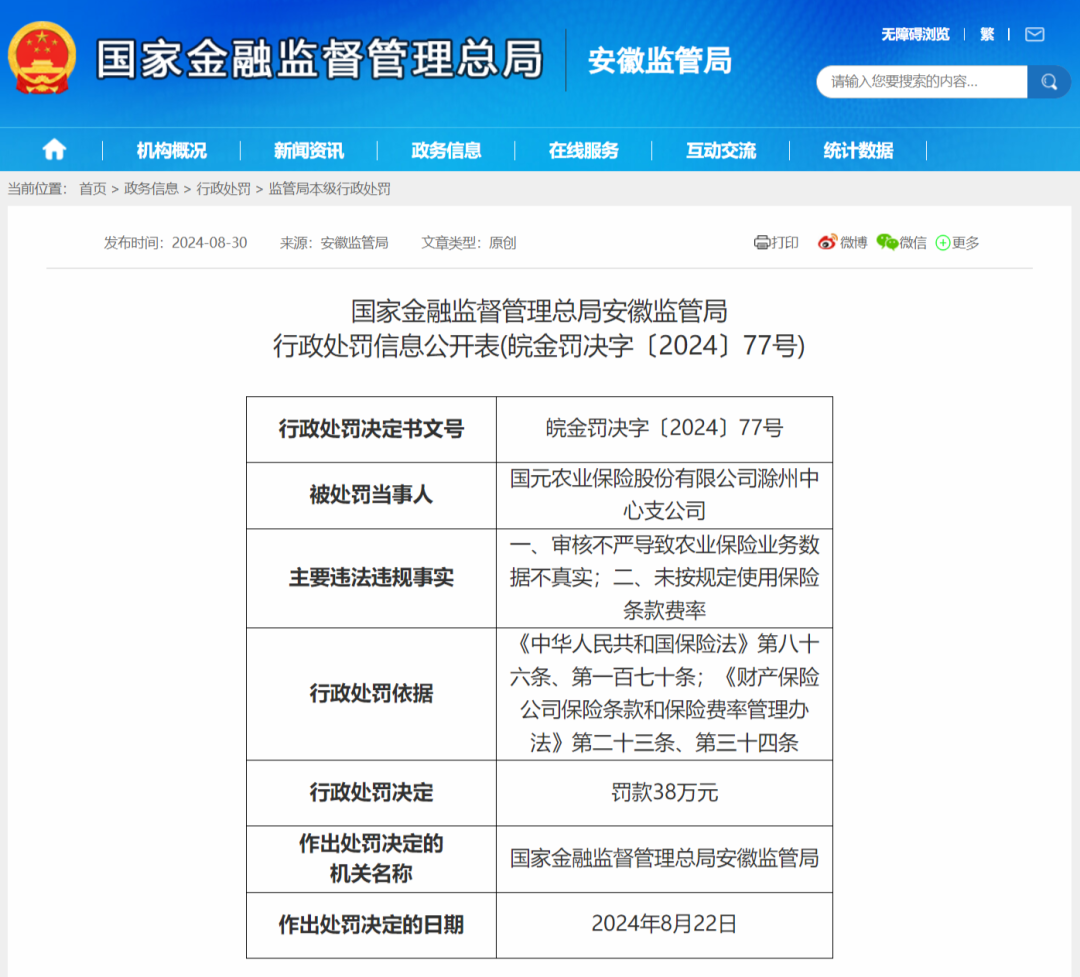Click the 行政处罚决定 header cell
Screen dimensions: 1080x977
371,793
